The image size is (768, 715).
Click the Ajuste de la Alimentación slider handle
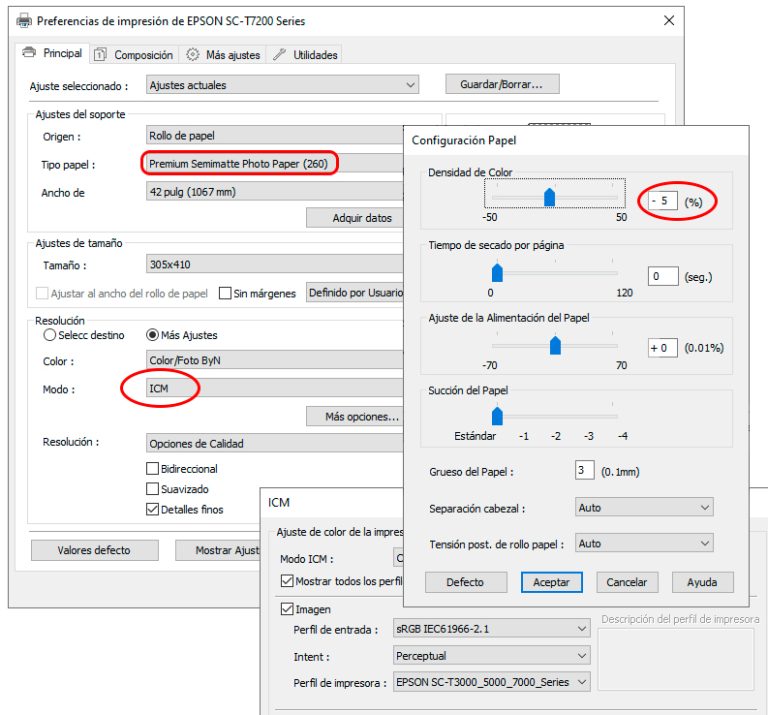555,345
